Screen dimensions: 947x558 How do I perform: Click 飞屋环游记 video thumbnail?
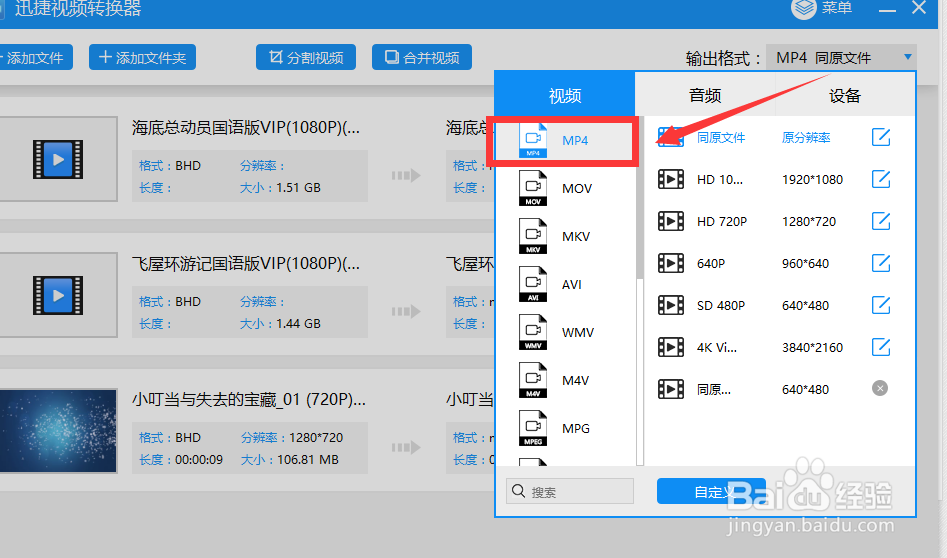[58, 295]
